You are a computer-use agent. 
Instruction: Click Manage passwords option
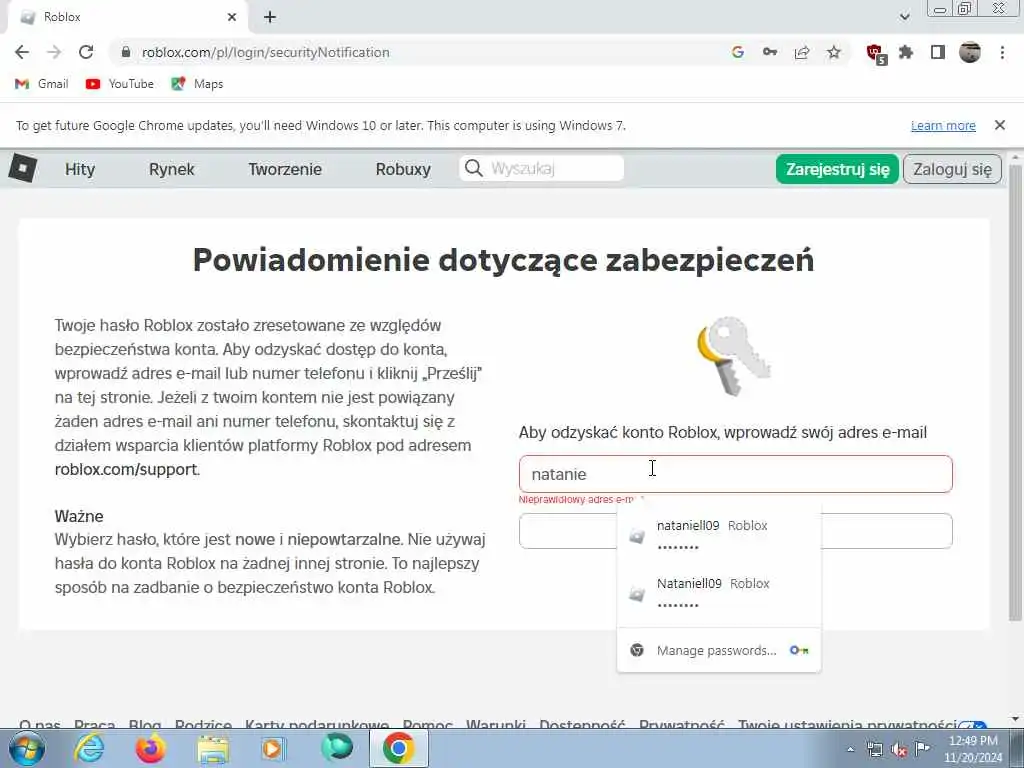(x=718, y=650)
